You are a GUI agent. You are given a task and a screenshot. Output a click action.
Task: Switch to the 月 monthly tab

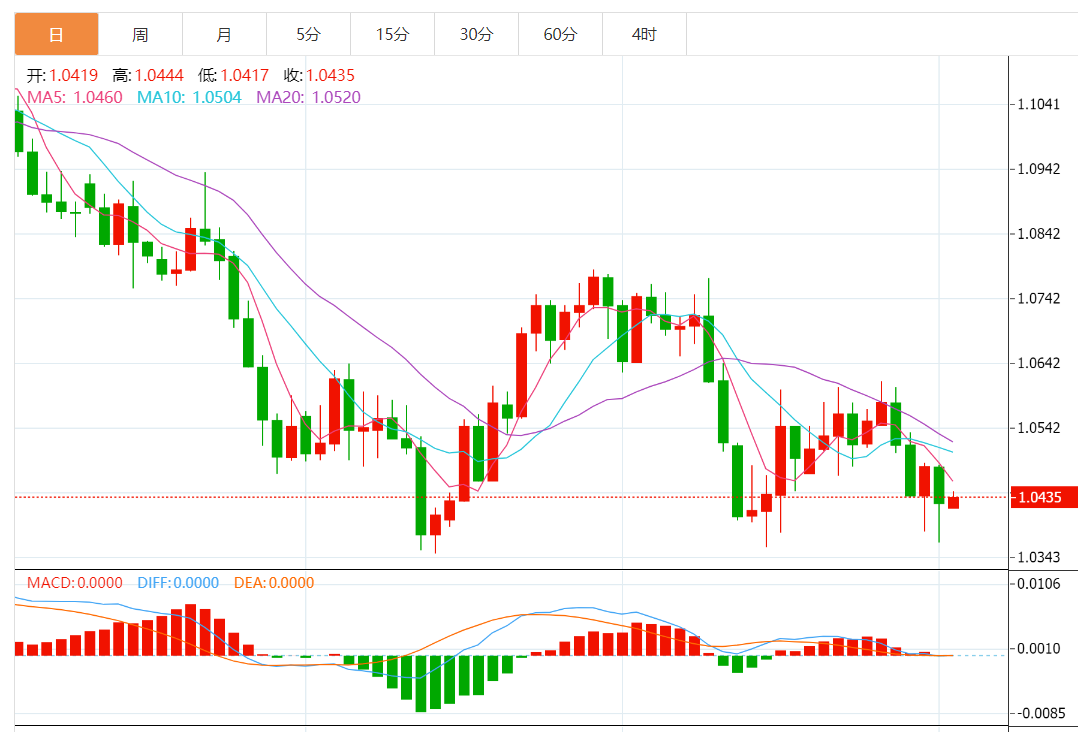224,34
